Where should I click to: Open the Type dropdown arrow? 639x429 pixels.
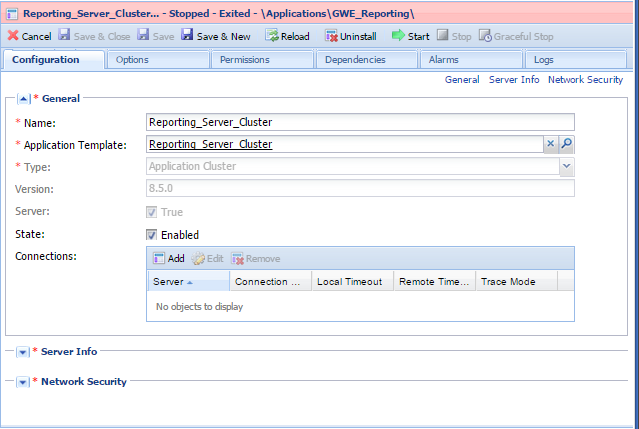coord(566,166)
